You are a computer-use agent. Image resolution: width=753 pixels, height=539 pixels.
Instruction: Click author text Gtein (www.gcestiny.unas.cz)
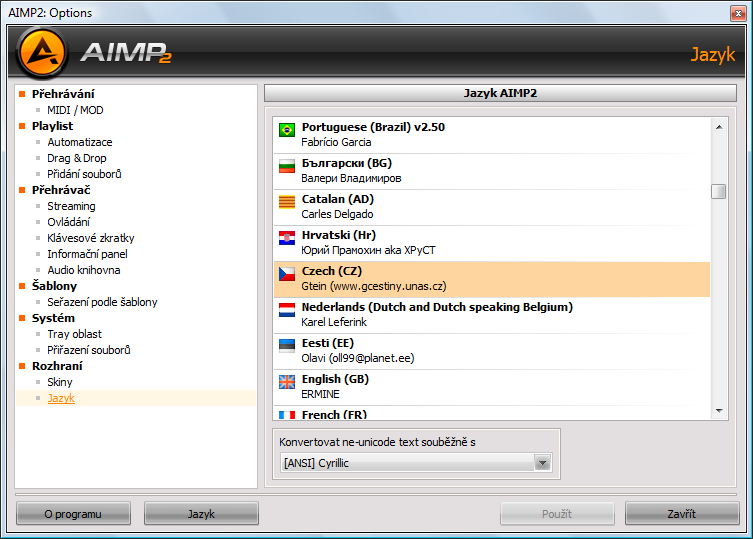(x=374, y=286)
